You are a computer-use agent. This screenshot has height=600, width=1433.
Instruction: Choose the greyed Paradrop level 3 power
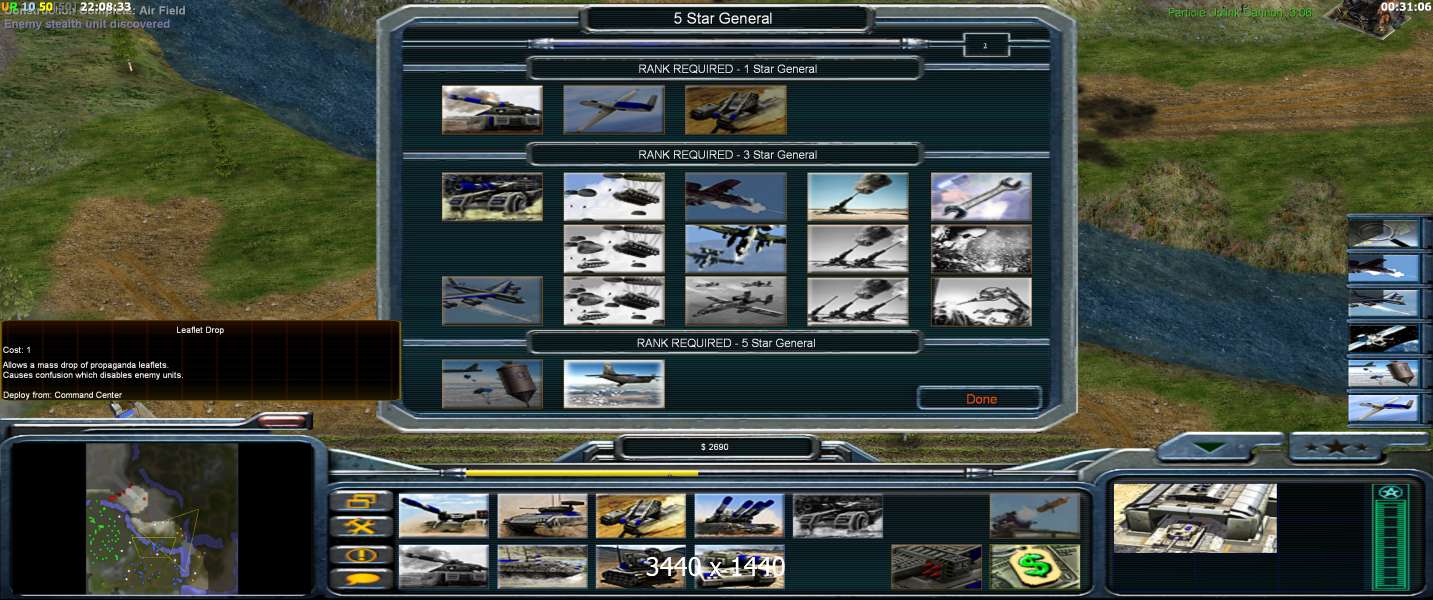point(614,301)
